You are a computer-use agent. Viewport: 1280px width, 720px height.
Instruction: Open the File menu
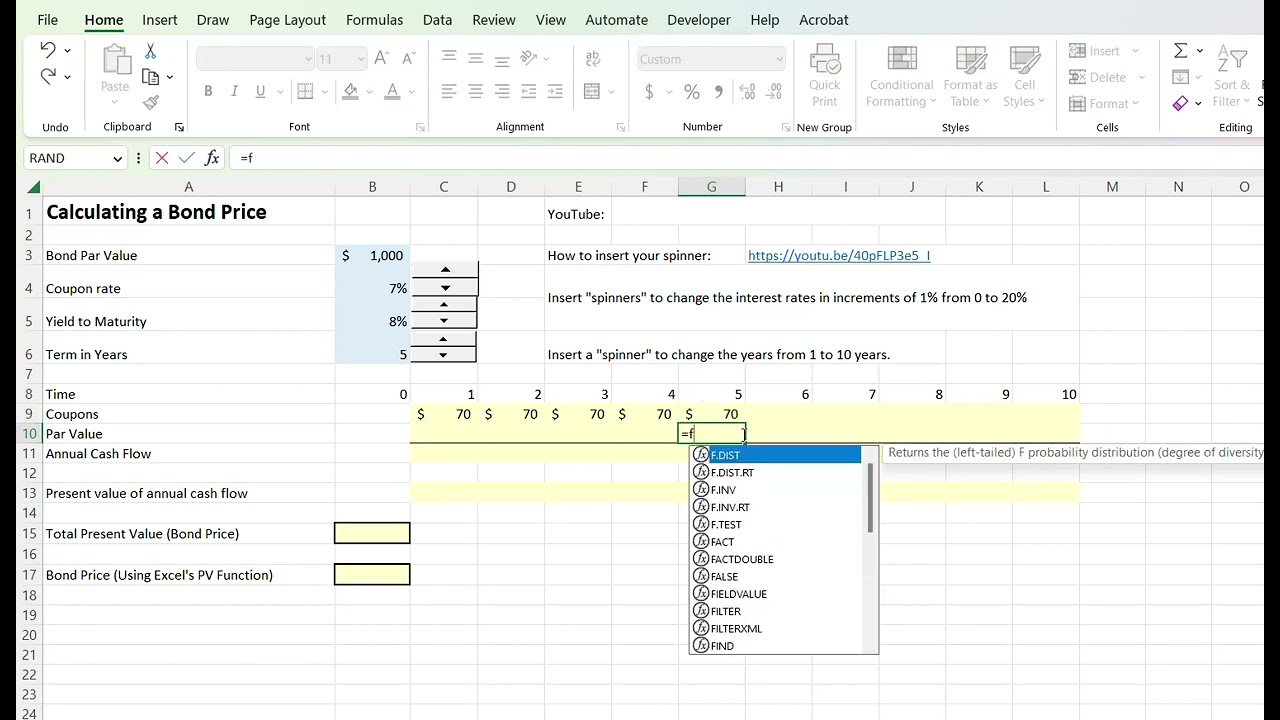(47, 20)
